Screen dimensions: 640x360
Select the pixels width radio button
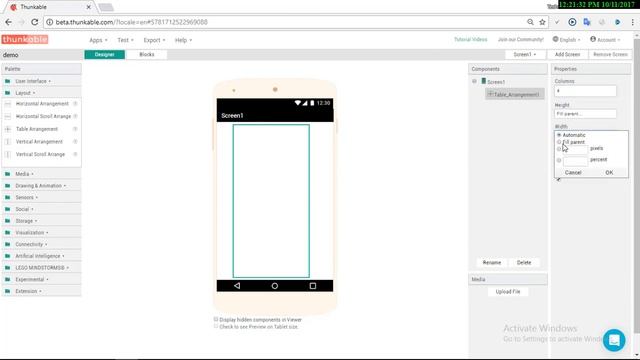tap(559, 149)
